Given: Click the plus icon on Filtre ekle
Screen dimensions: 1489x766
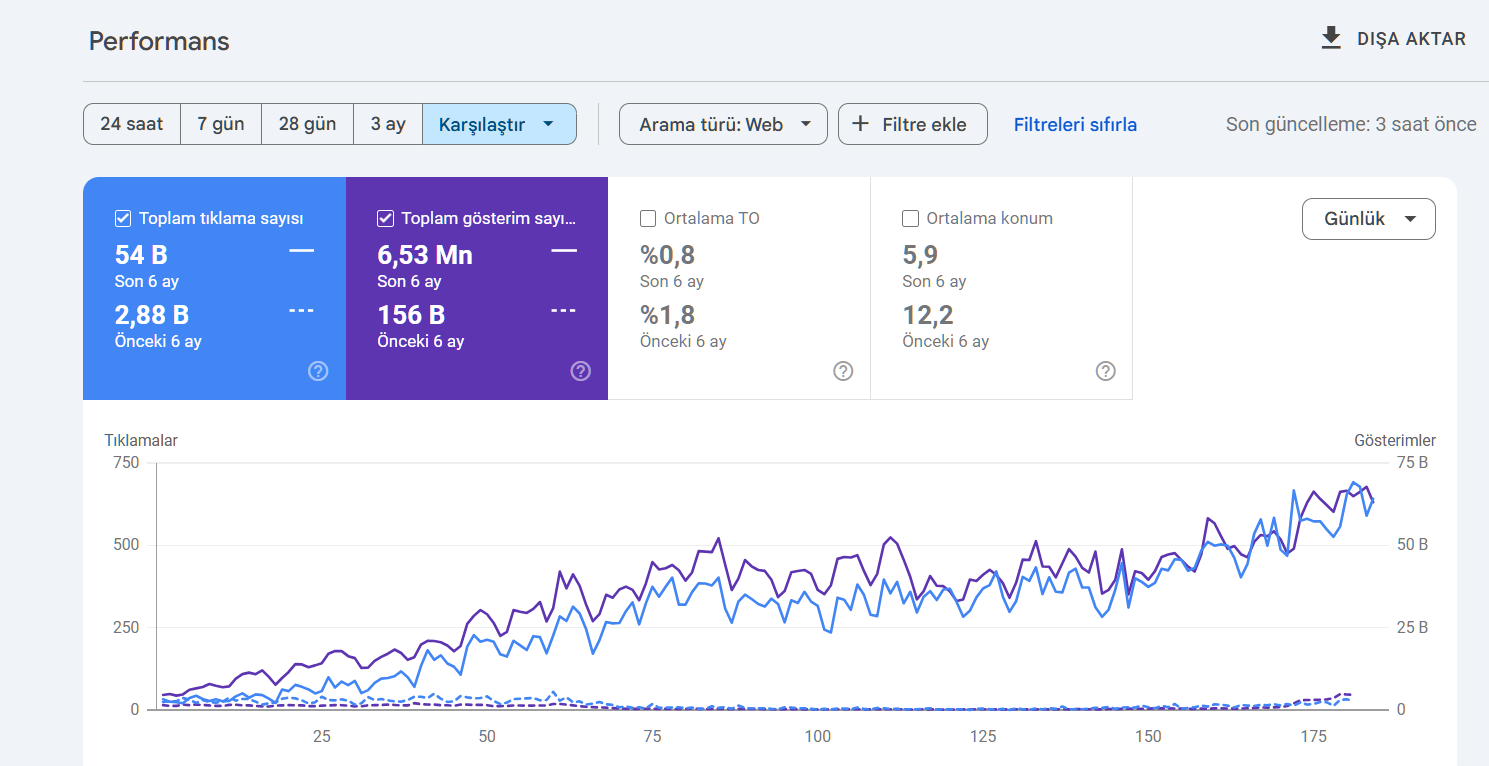Looking at the screenshot, I should coord(860,124).
